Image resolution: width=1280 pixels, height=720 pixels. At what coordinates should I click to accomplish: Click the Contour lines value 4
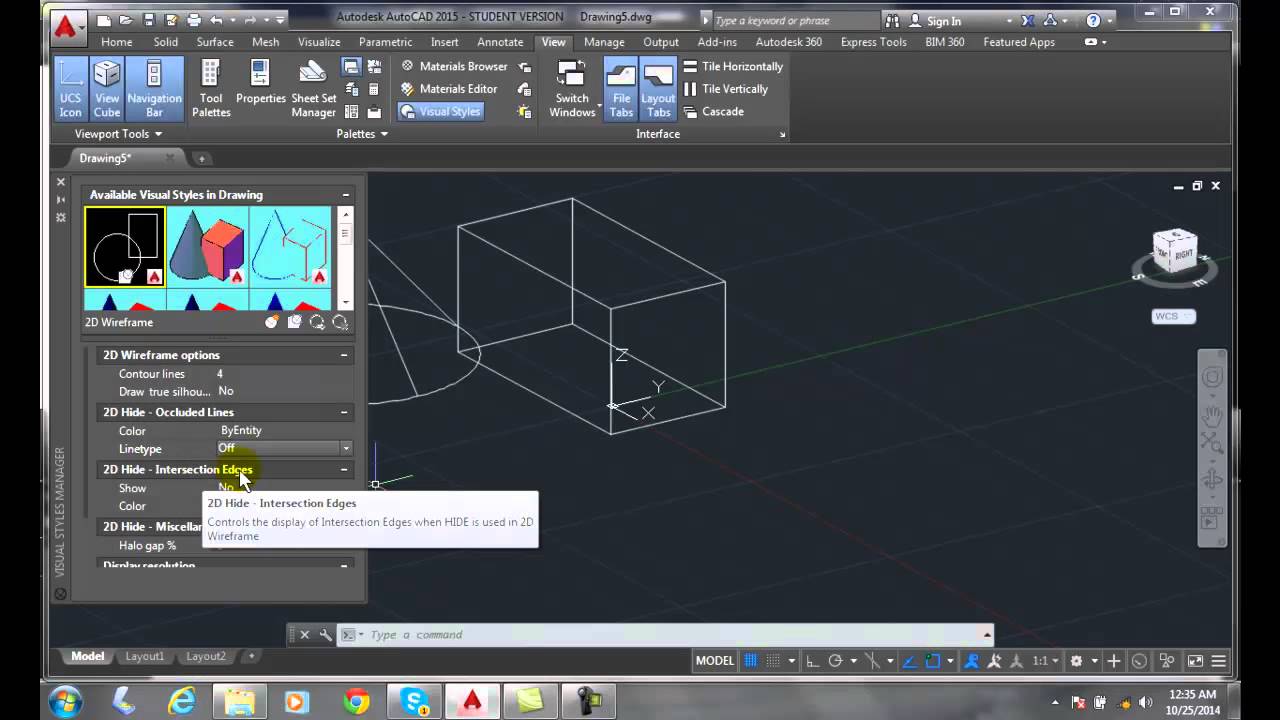click(x=220, y=374)
